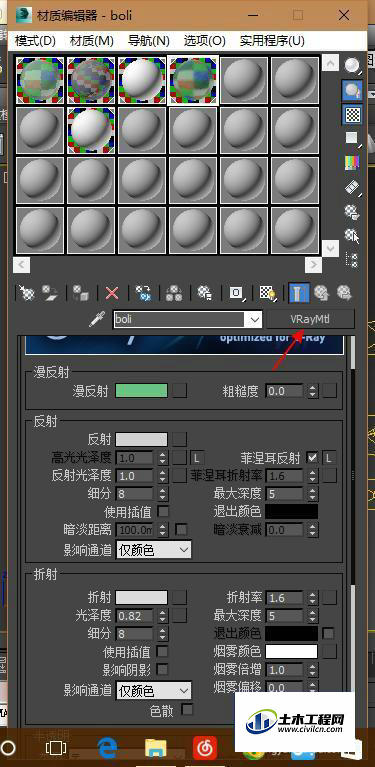Uncheck the 菲涅耳反射 checkbox
The width and height of the screenshot is (375, 767).
(311, 458)
